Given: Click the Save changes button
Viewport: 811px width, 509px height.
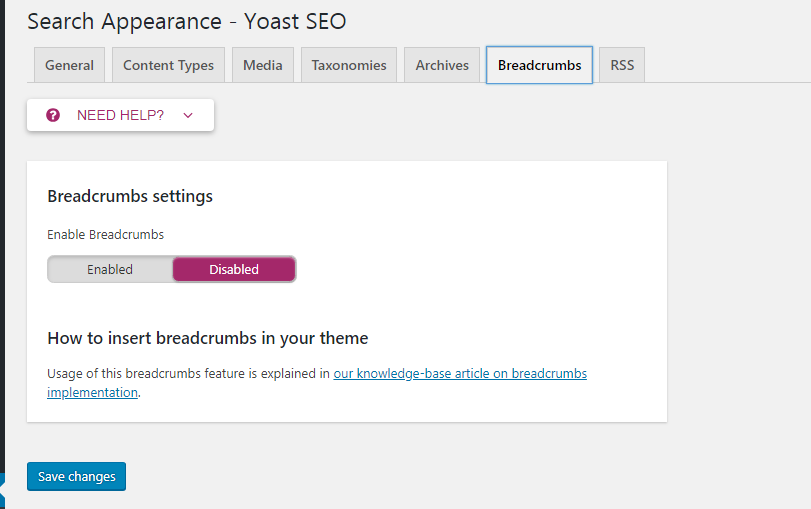Looking at the screenshot, I should (x=77, y=476).
